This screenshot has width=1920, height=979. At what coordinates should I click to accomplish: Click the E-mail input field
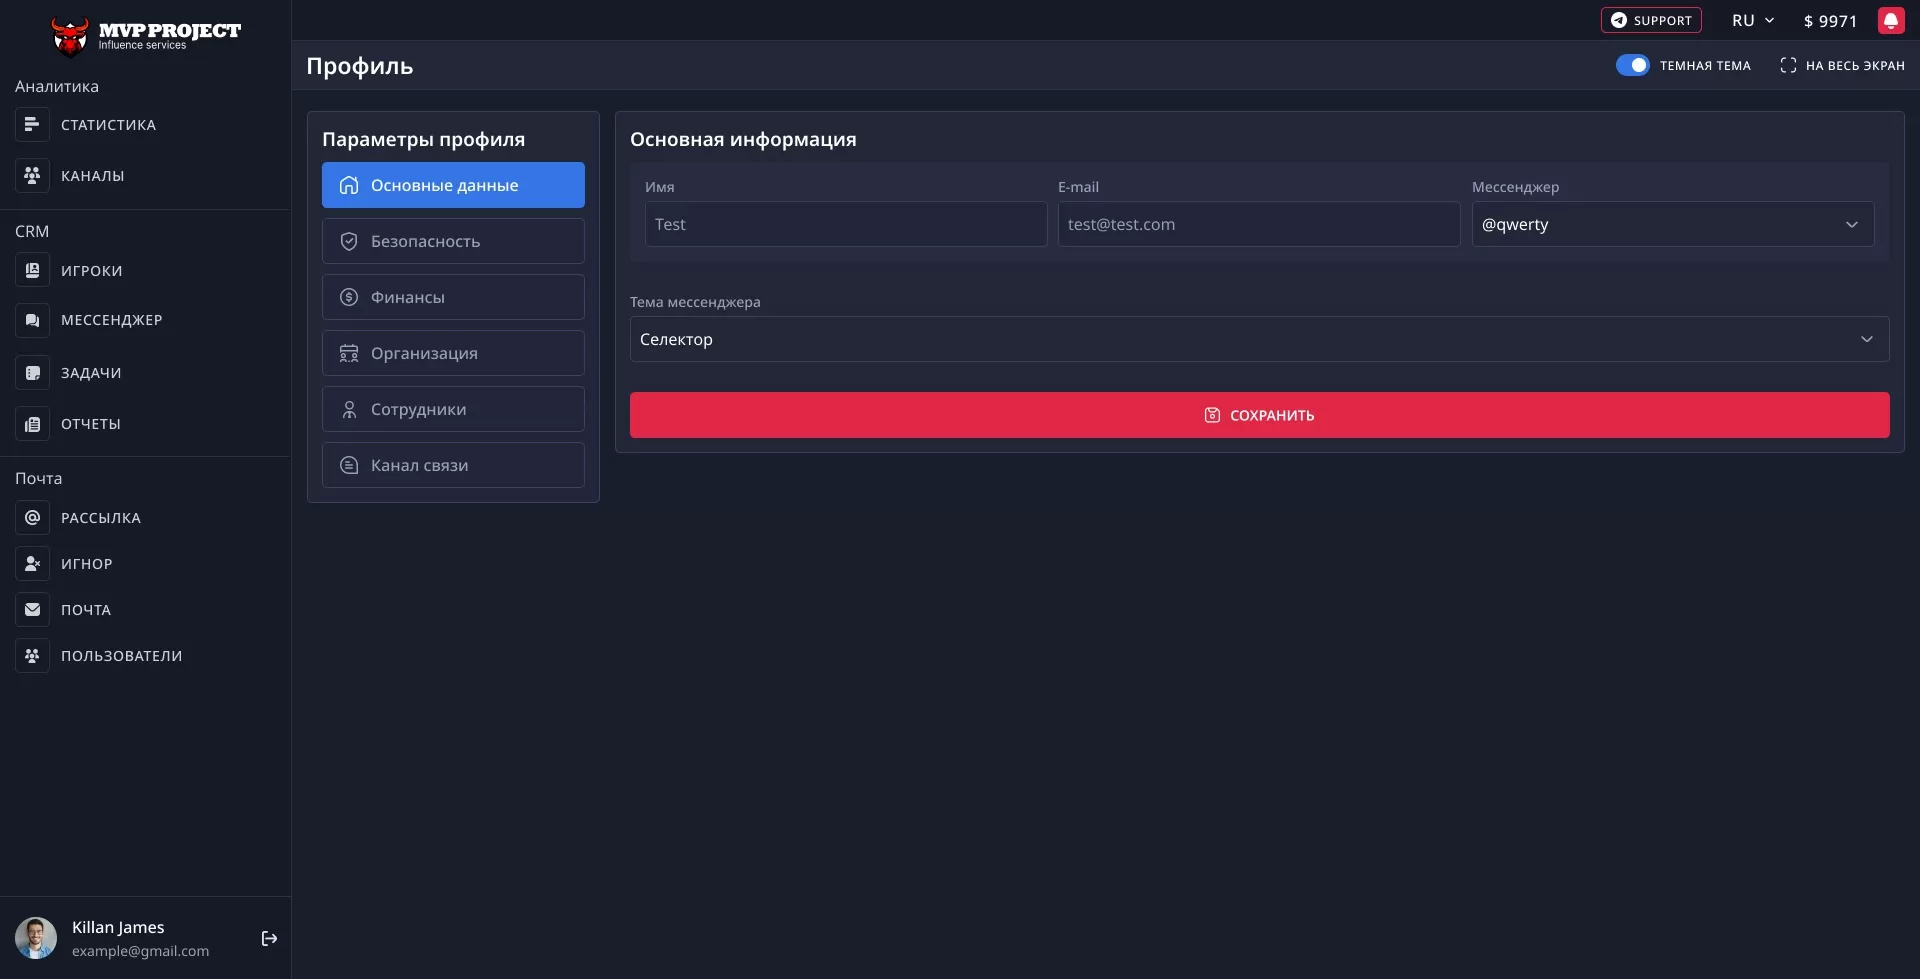click(1257, 224)
